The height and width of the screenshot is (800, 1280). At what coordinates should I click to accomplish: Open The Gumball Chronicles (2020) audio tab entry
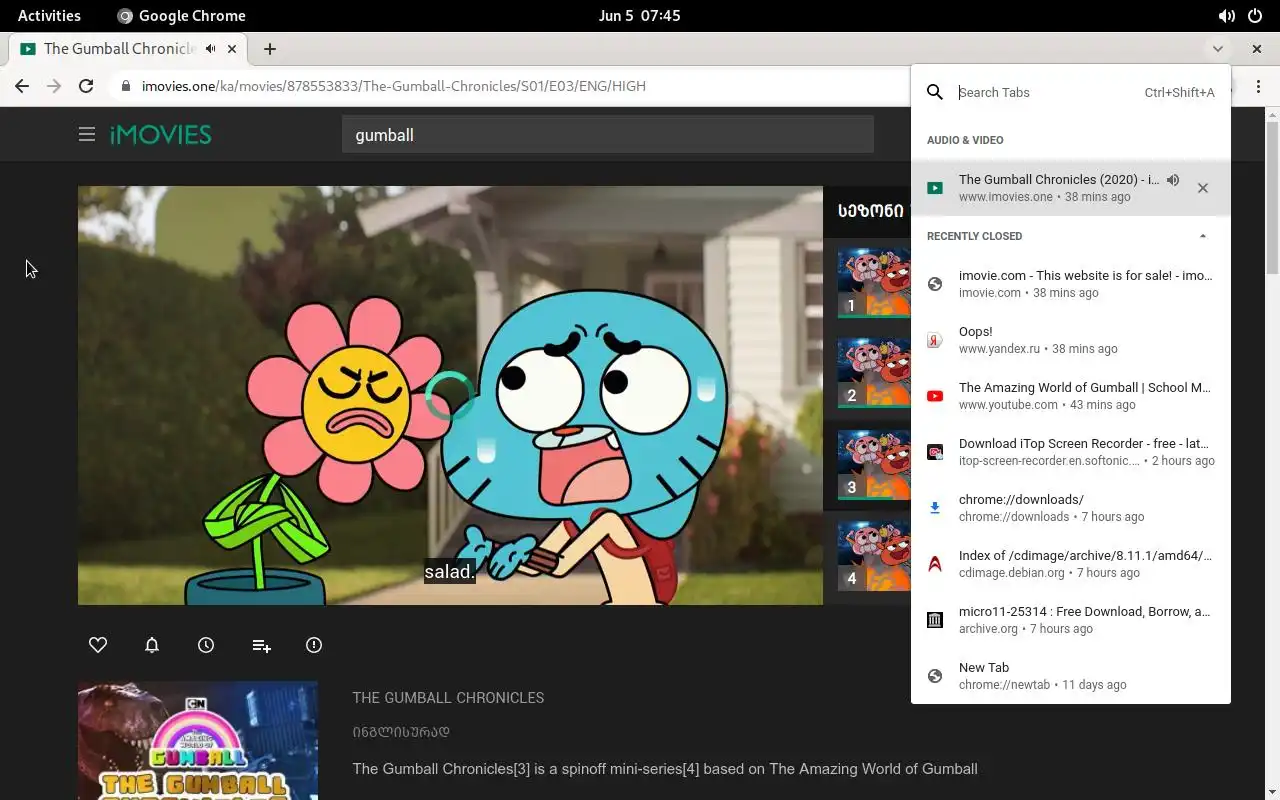click(1071, 188)
